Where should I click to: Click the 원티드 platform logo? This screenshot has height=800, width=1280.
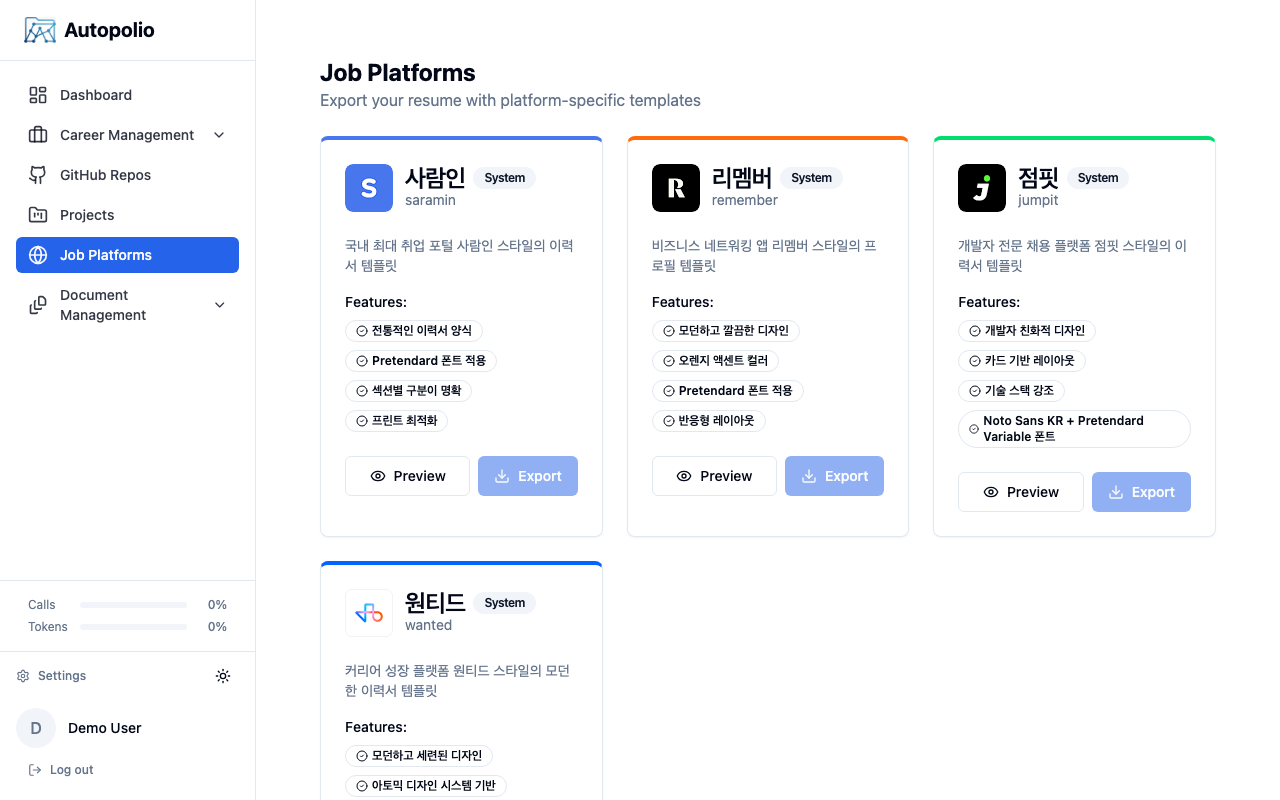point(368,613)
